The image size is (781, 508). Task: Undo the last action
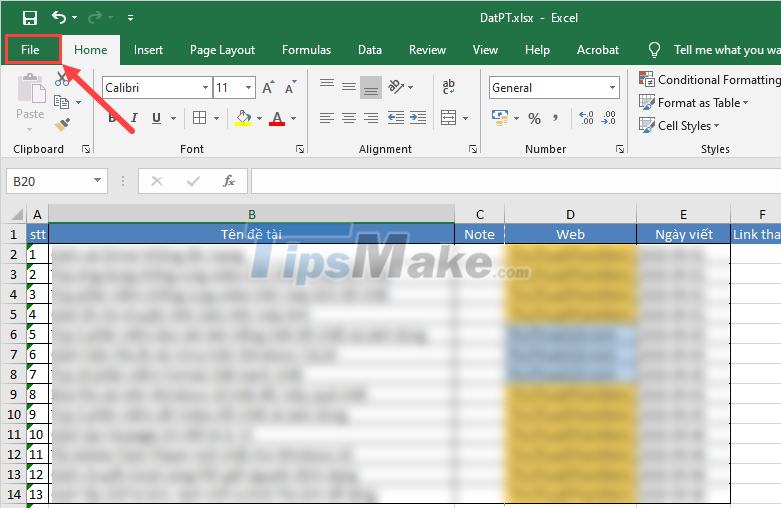pyautogui.click(x=59, y=18)
